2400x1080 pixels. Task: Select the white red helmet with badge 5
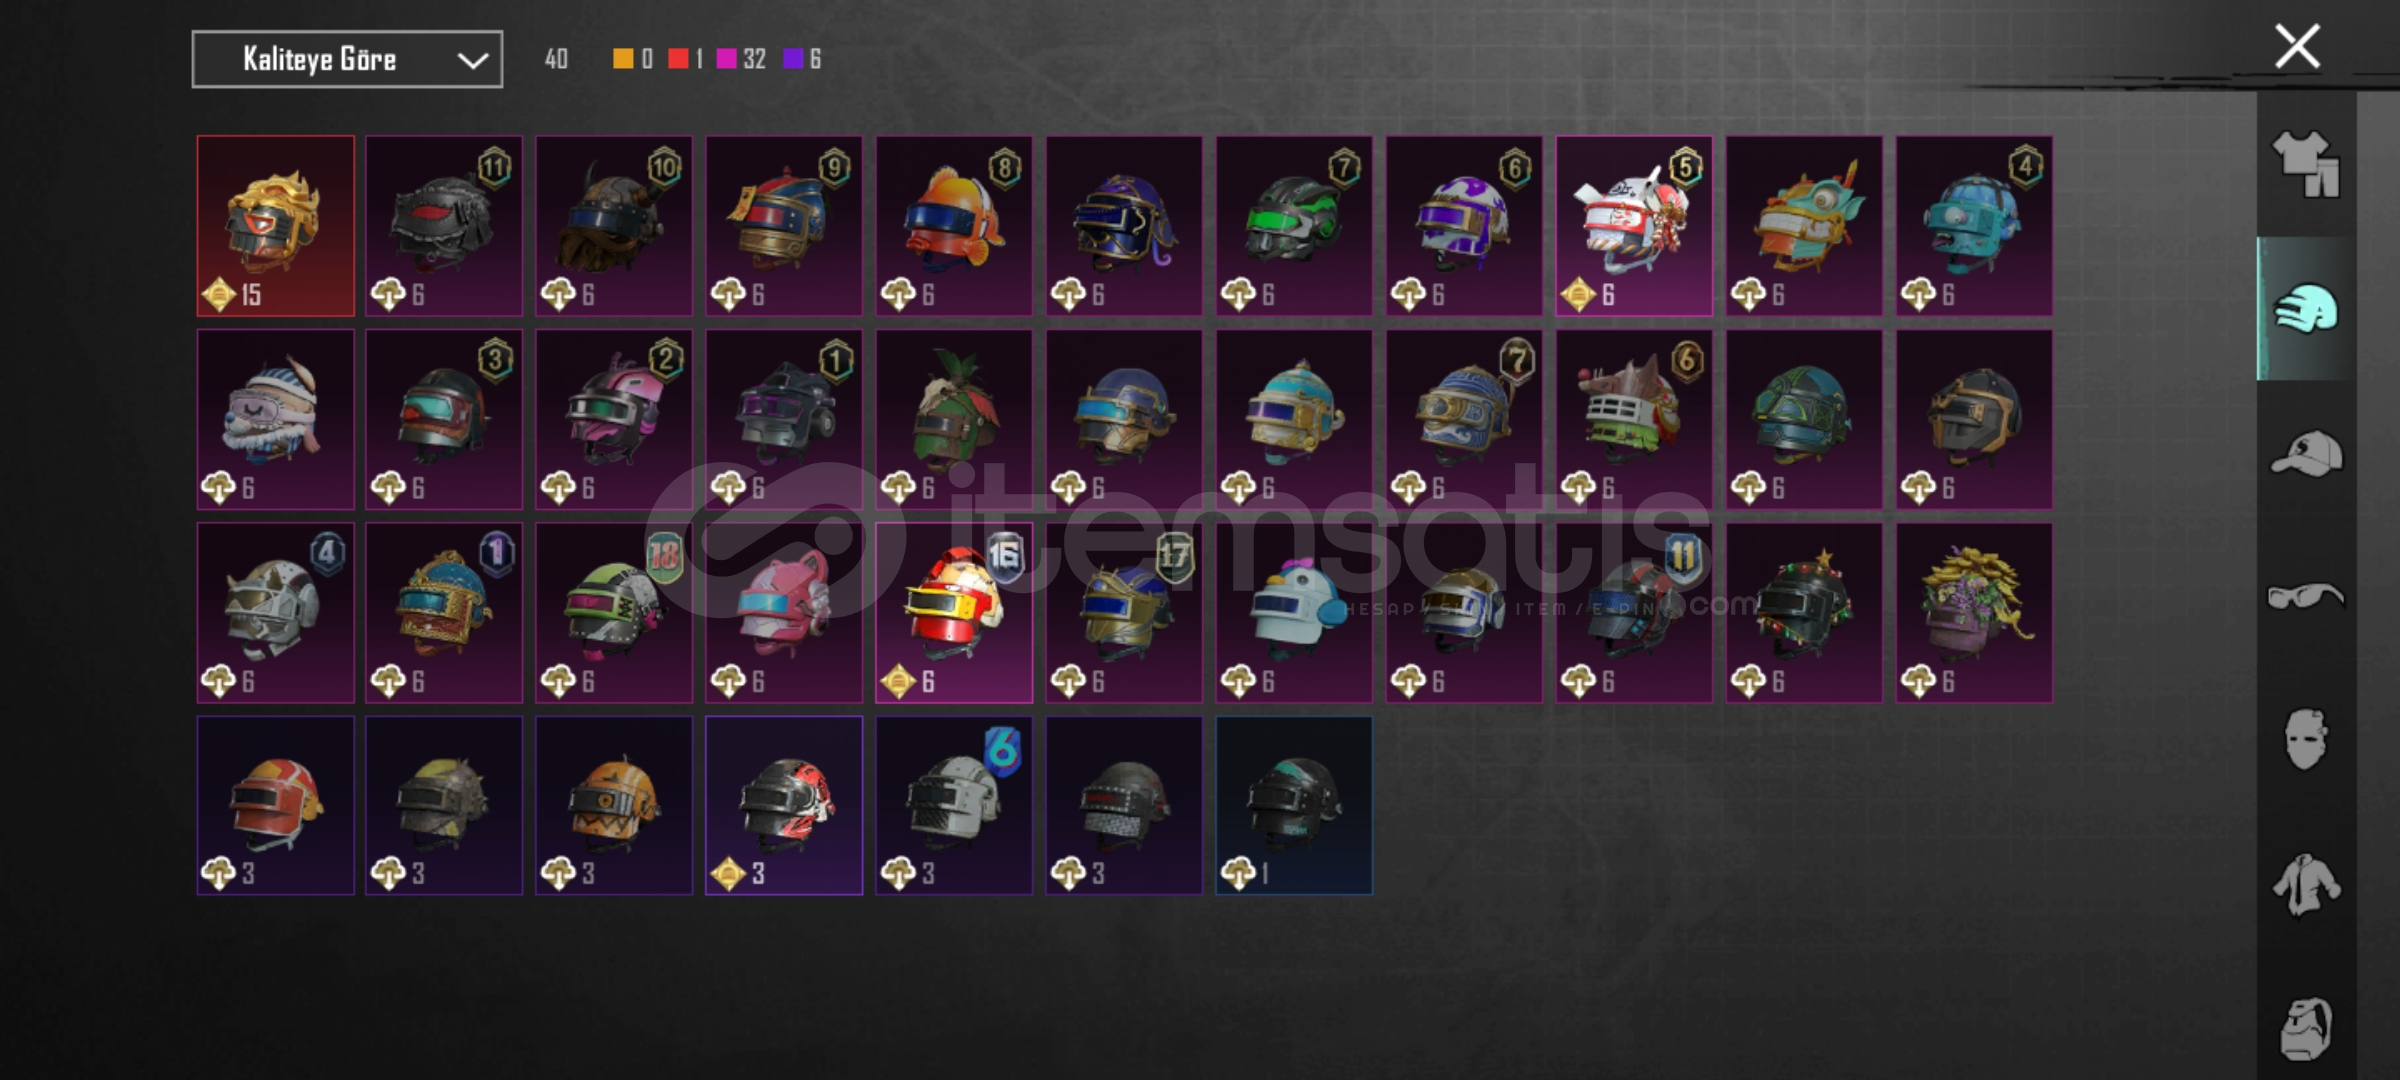(x=1634, y=226)
